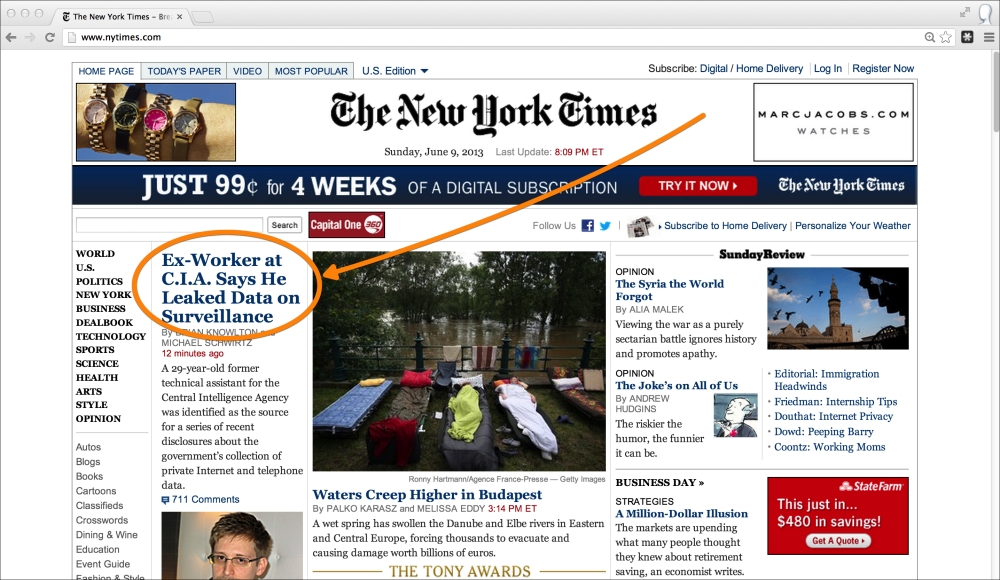
Task: Click the browser back arrow
Action: [x=11, y=38]
